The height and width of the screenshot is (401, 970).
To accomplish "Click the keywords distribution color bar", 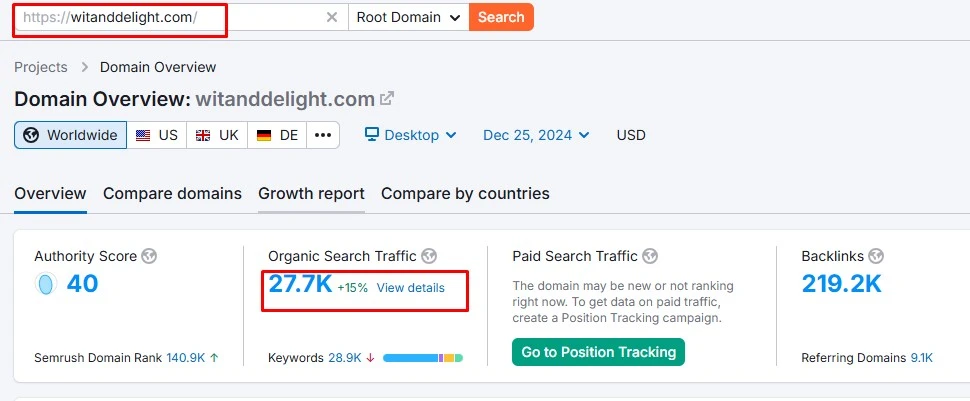I will (x=422, y=357).
